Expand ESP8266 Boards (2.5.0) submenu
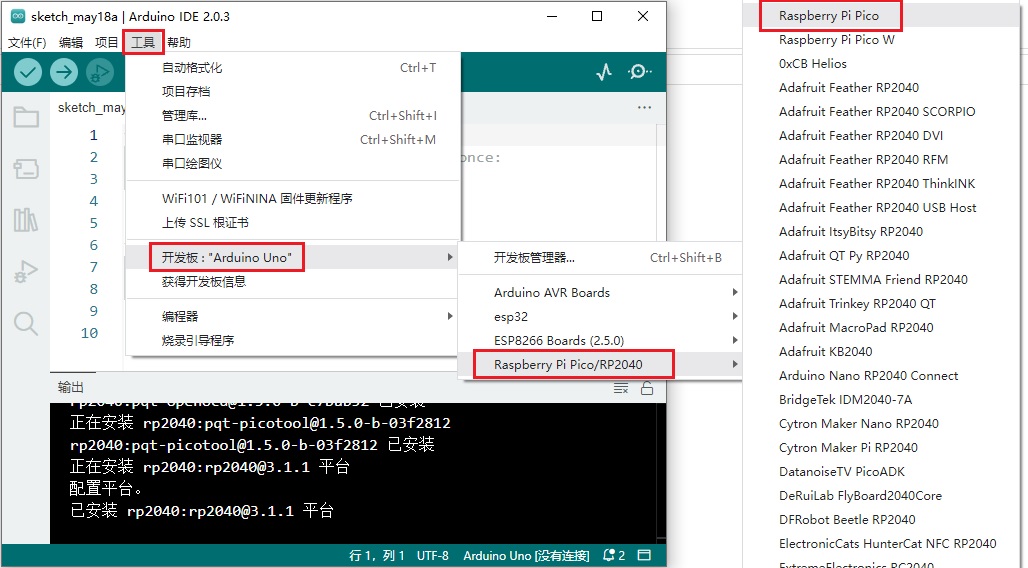Image resolution: width=1028 pixels, height=568 pixels. click(x=600, y=340)
